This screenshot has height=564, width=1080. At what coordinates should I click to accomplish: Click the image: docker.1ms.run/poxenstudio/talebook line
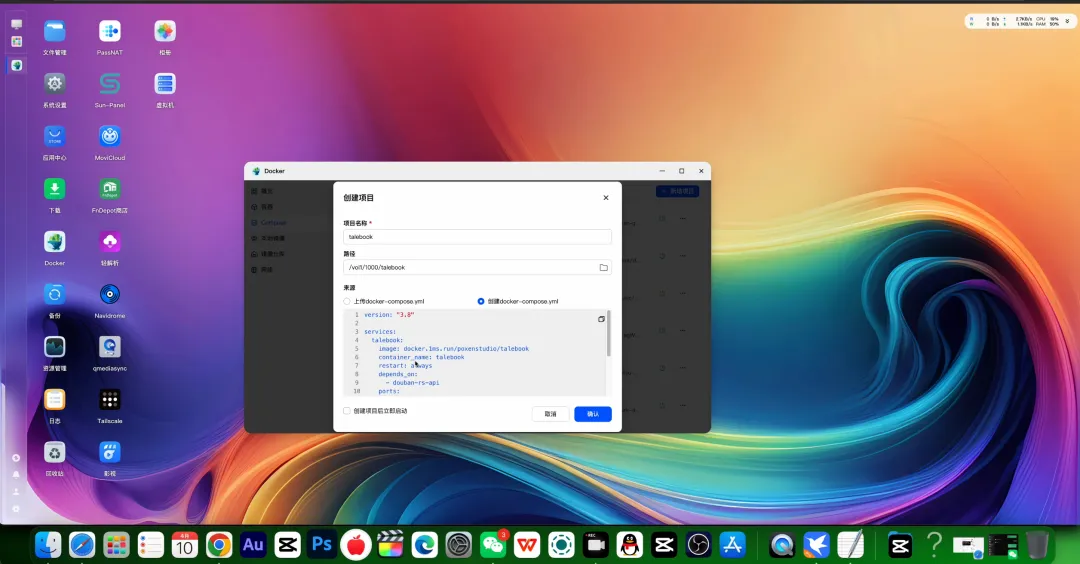(453, 348)
